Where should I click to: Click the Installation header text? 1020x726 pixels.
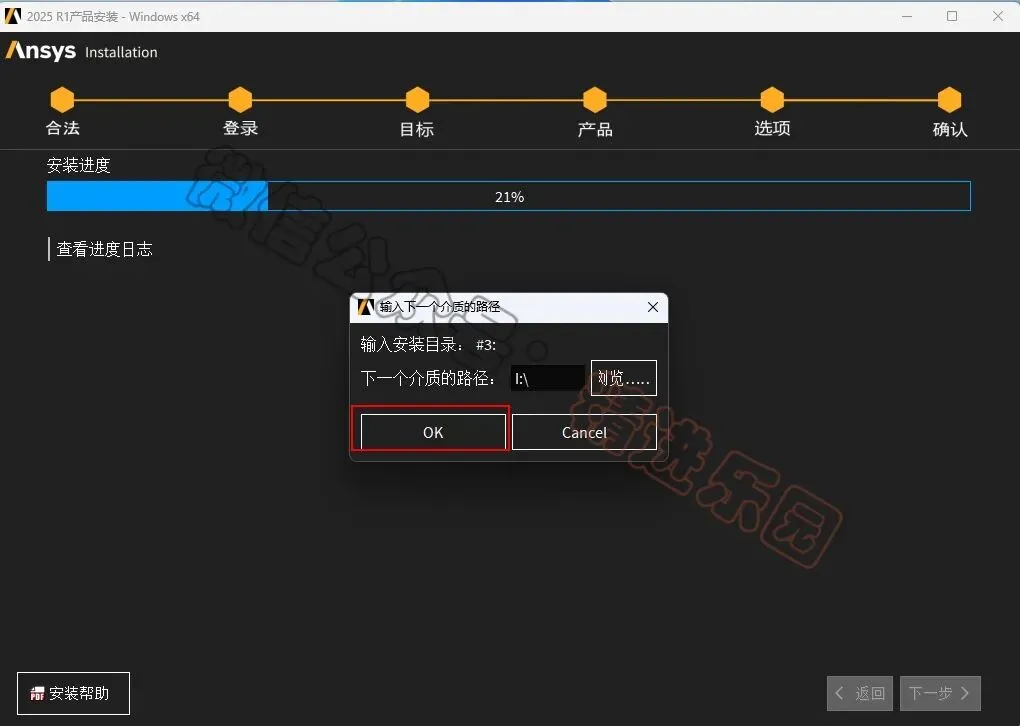[x=121, y=52]
